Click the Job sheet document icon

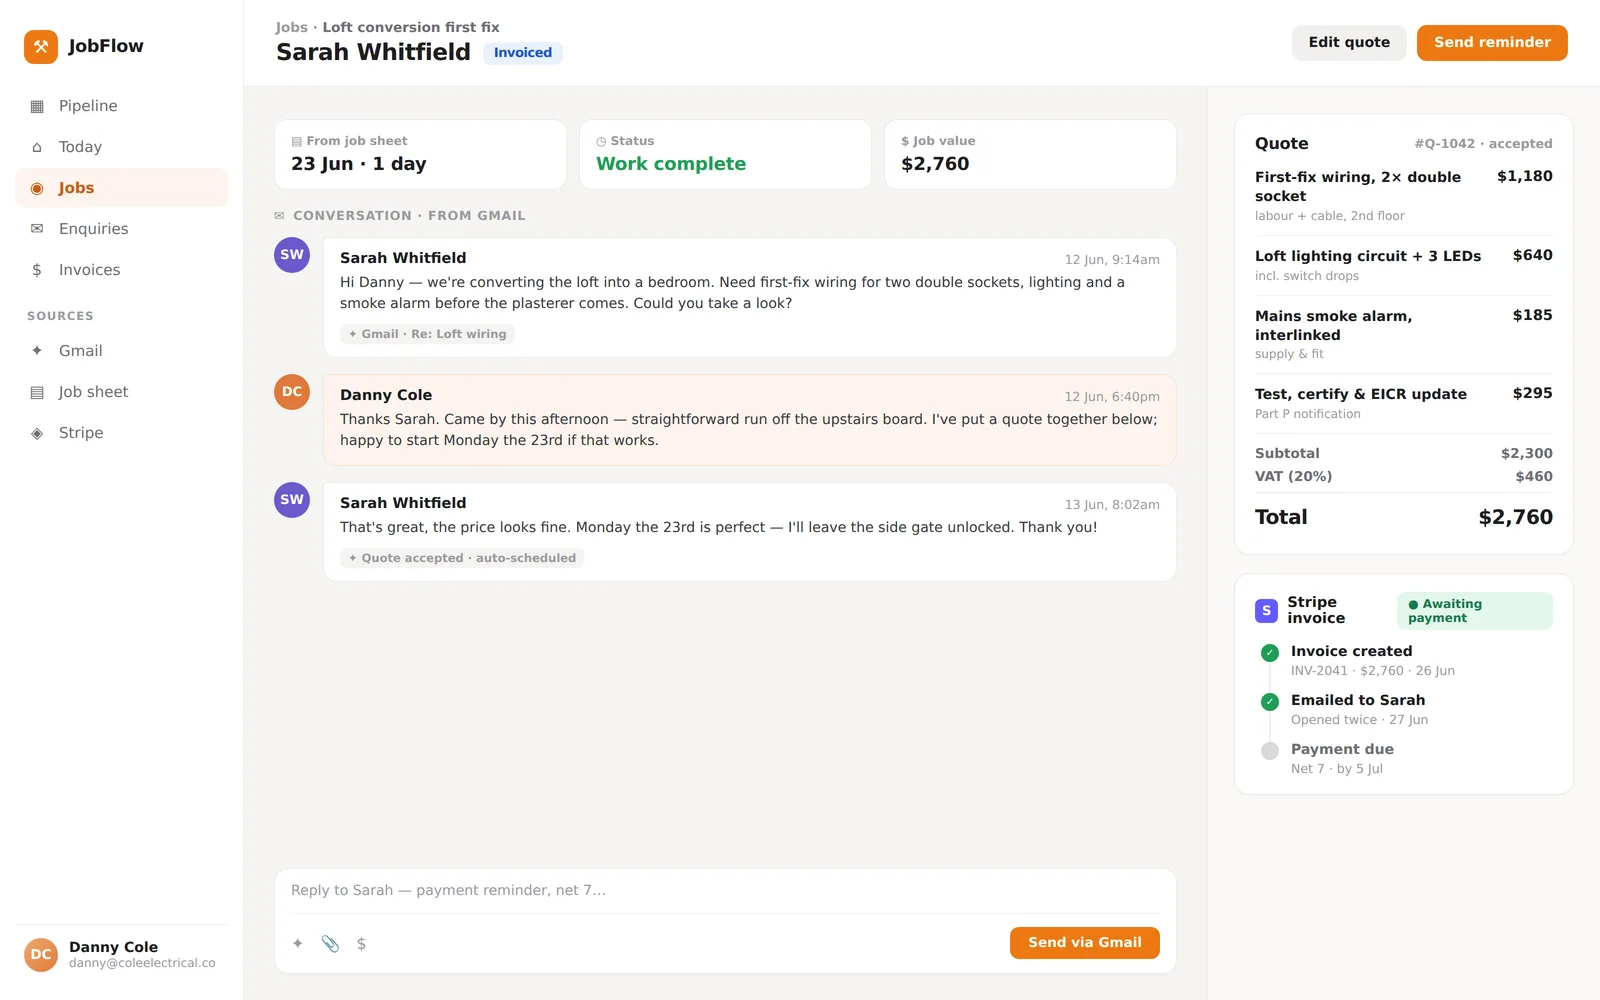coord(37,392)
